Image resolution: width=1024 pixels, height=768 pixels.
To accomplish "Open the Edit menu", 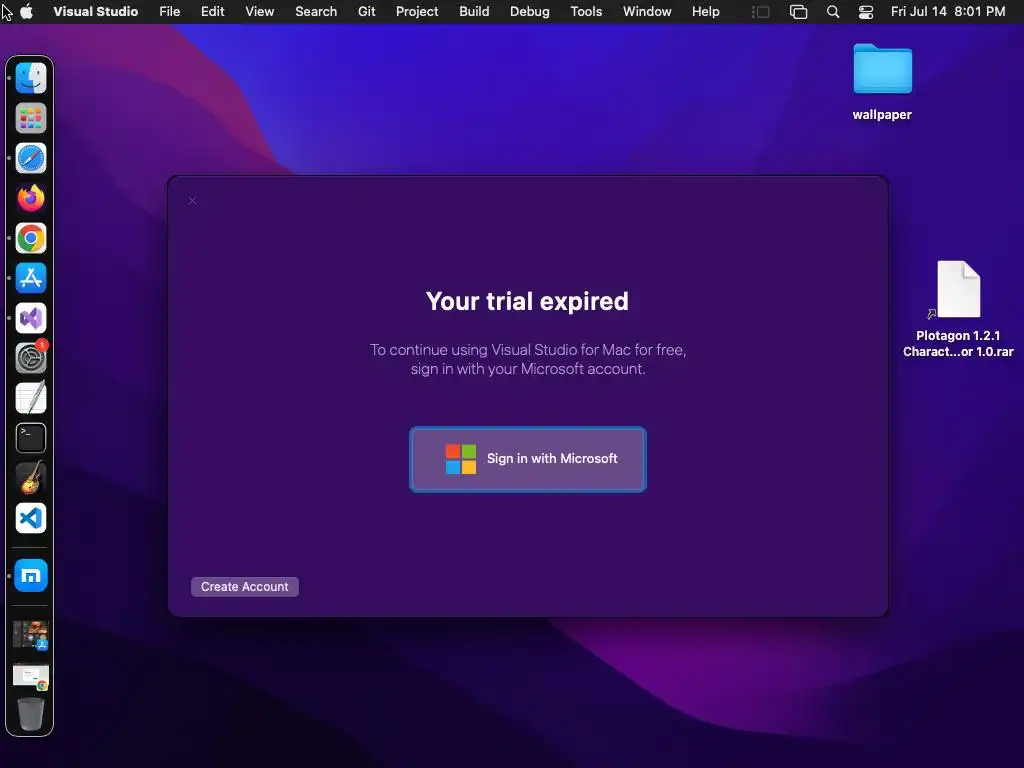I will coord(212,12).
